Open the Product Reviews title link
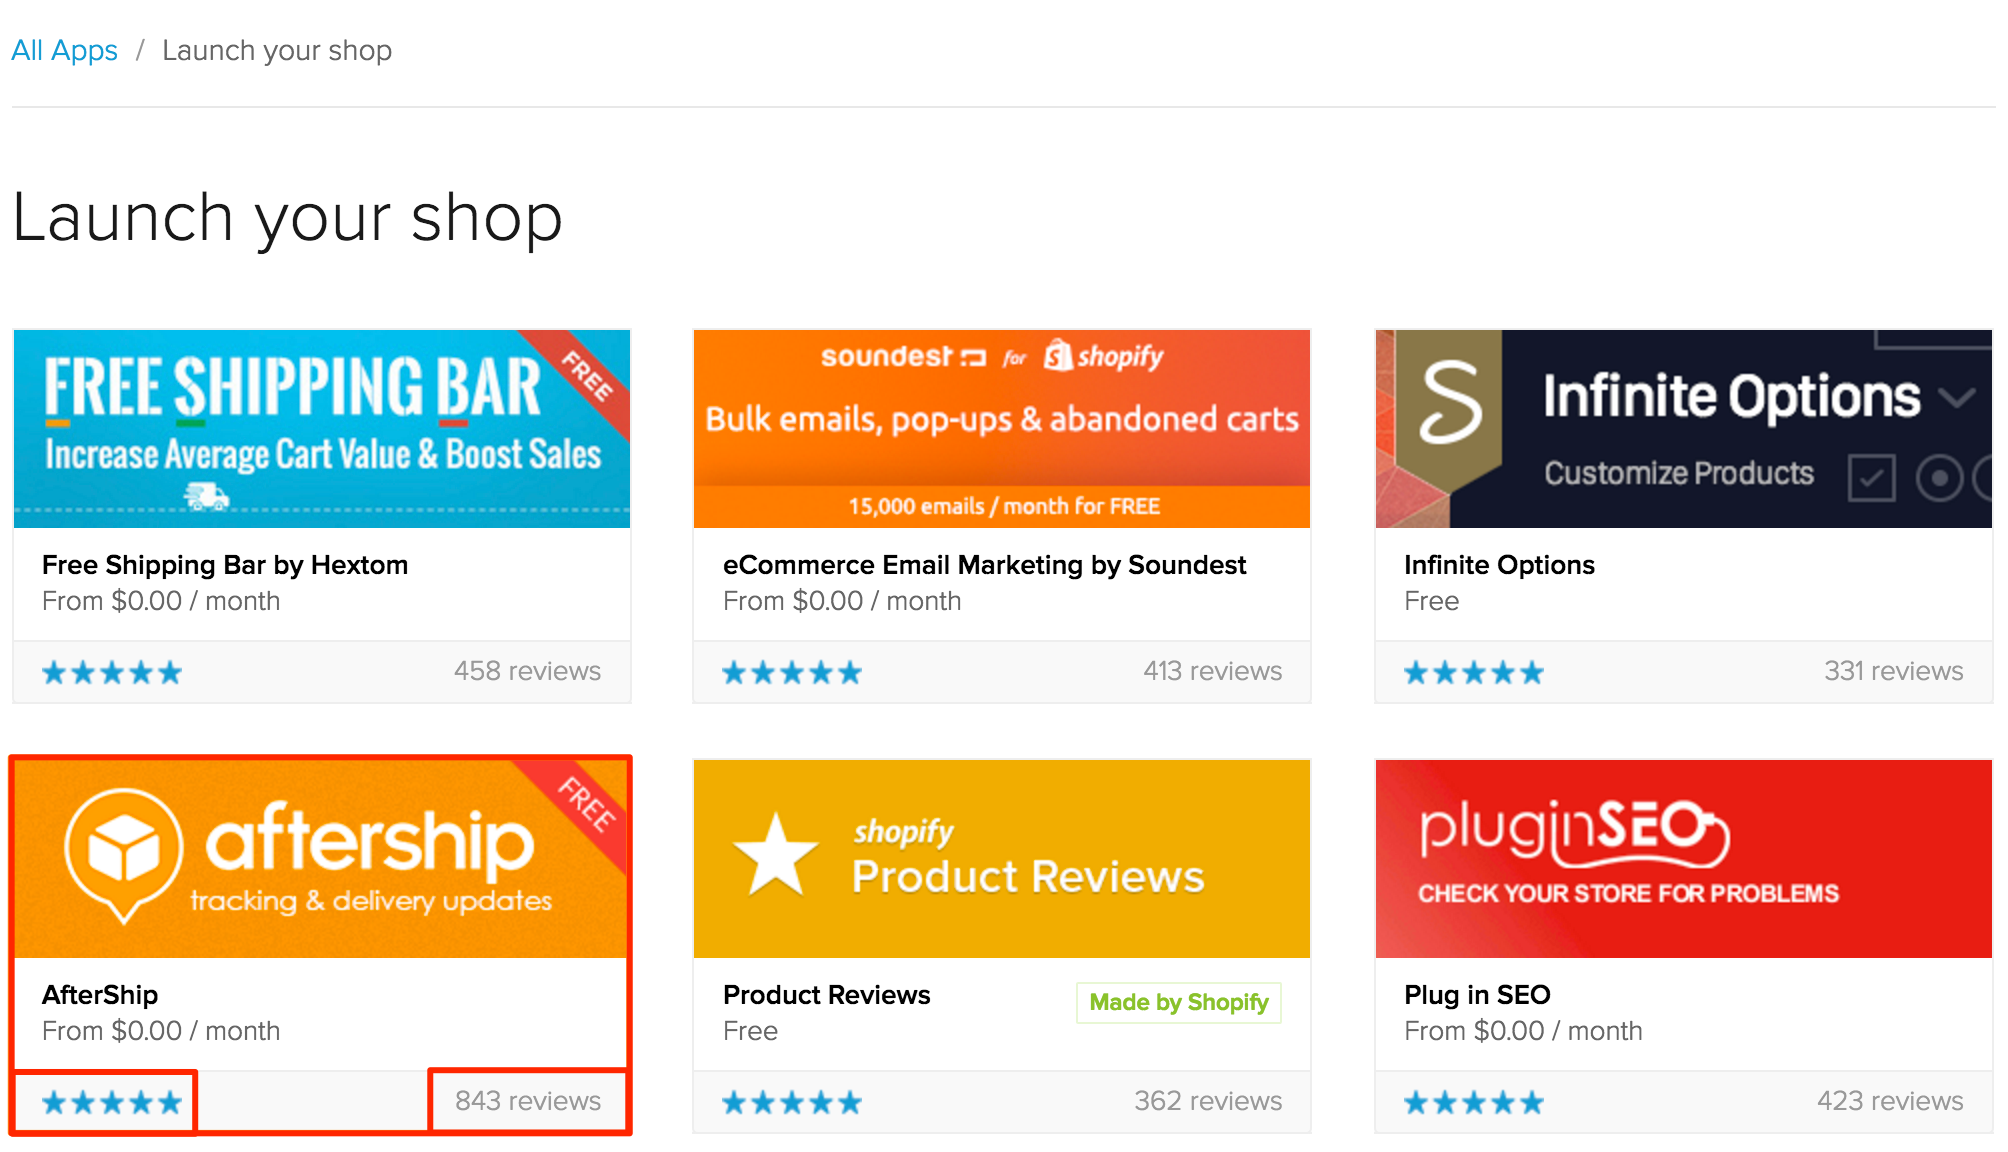 (x=826, y=995)
